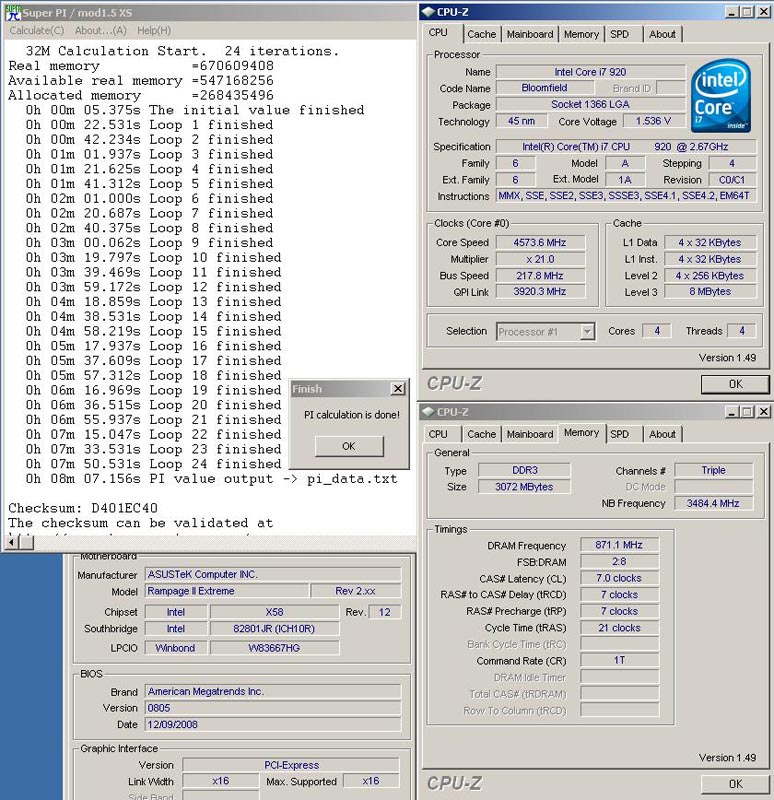
Task: Close the lower CPU-Z Memory window
Action: pos(763,412)
